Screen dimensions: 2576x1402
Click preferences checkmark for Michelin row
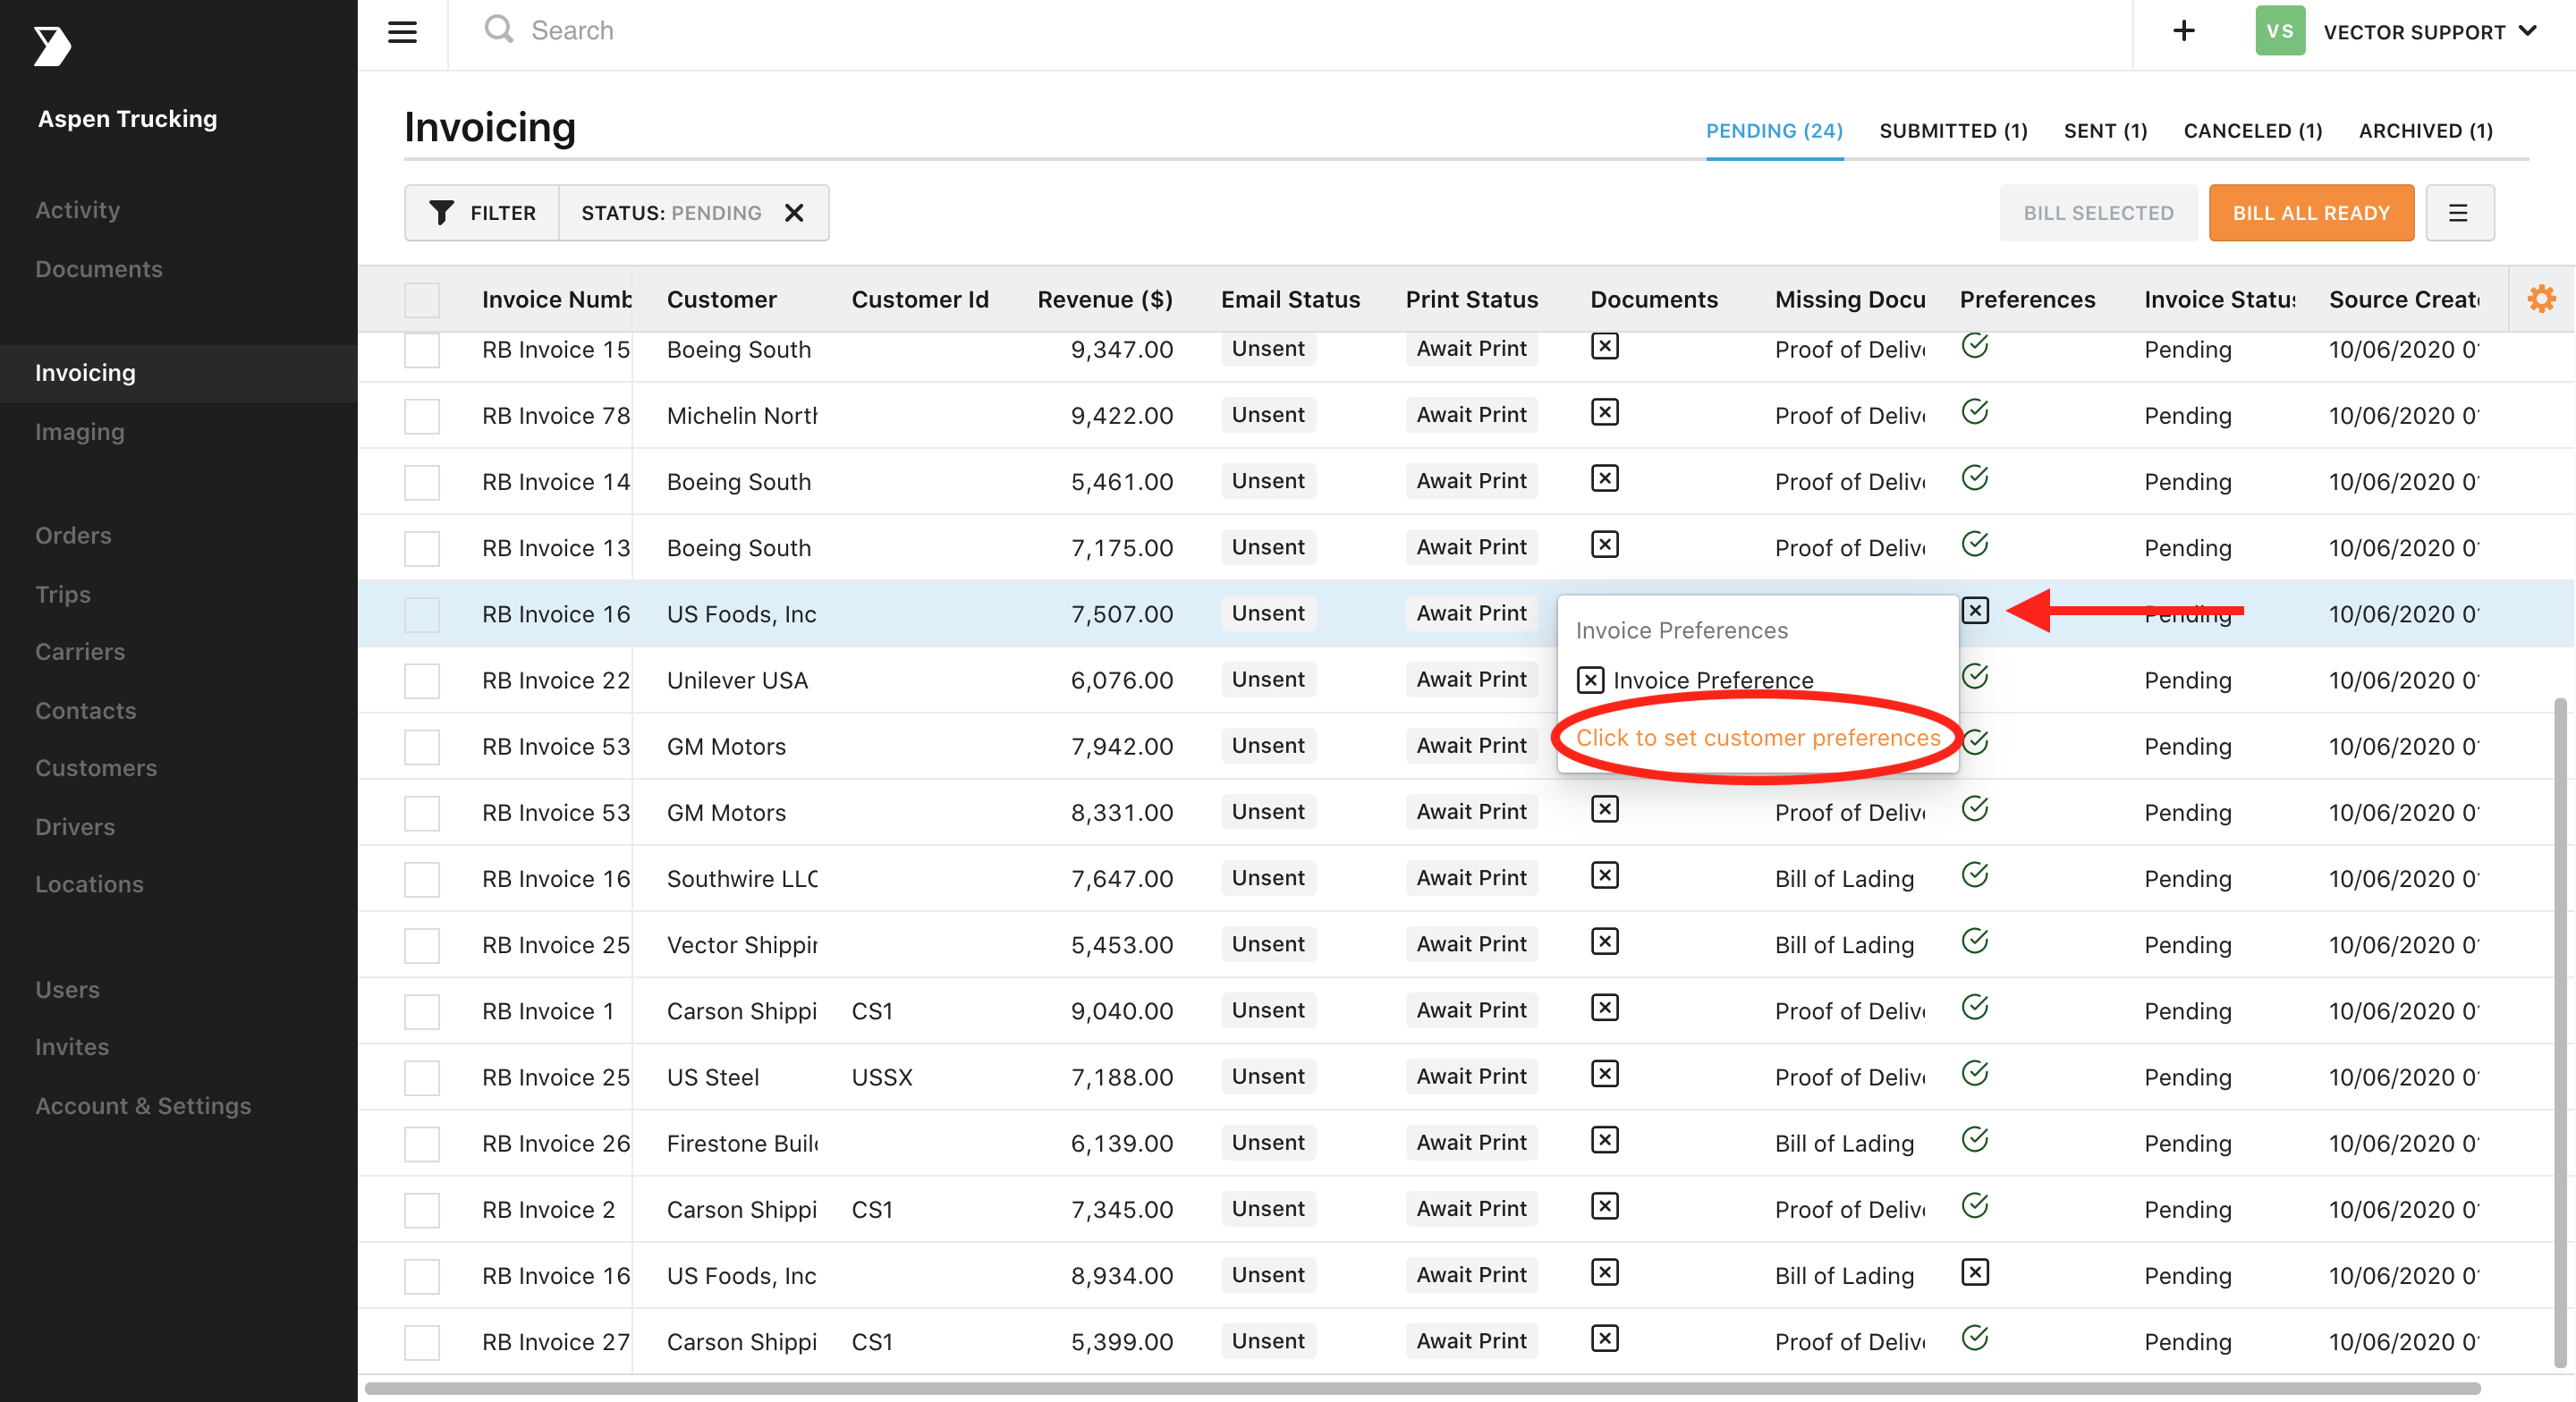[1975, 412]
